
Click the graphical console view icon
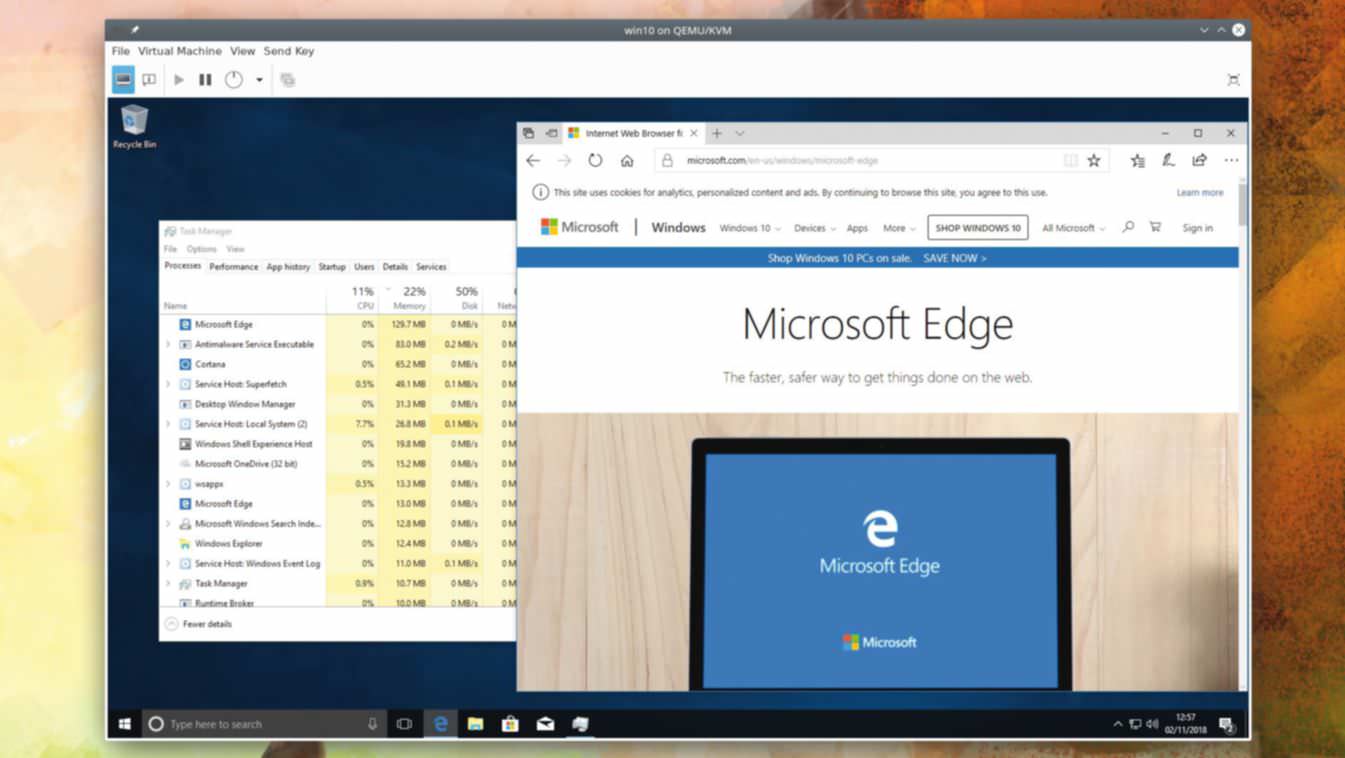[x=123, y=80]
